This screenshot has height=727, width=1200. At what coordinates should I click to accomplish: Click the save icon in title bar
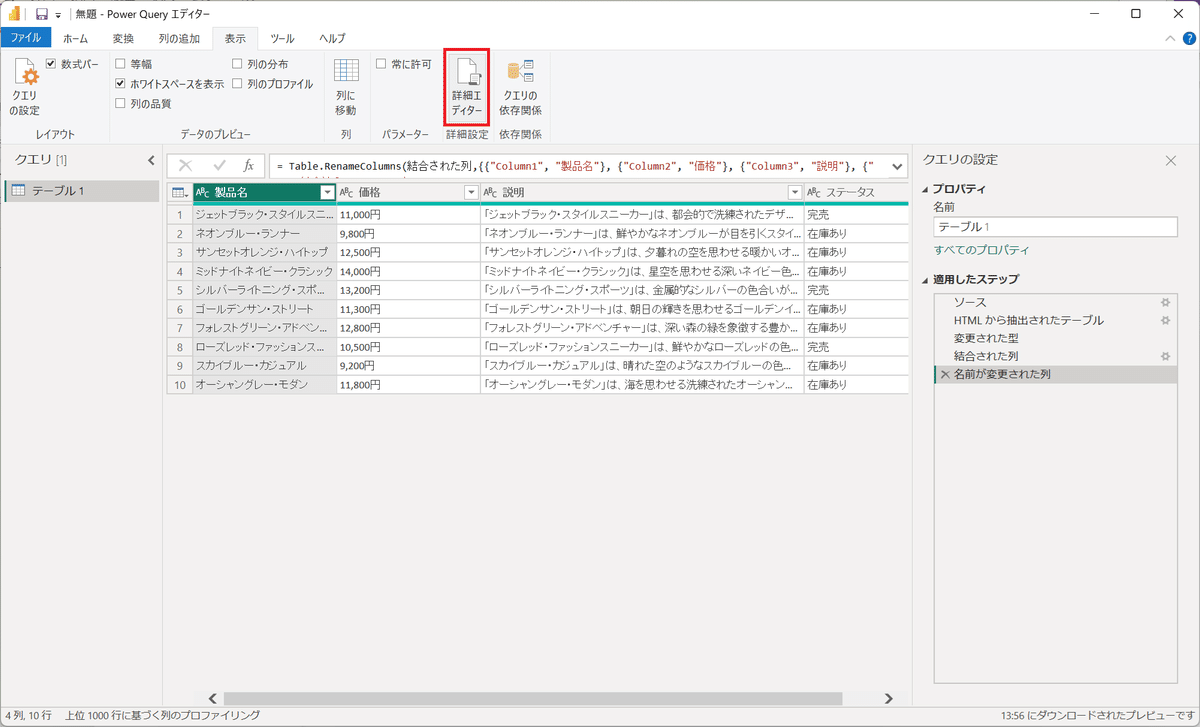42,14
